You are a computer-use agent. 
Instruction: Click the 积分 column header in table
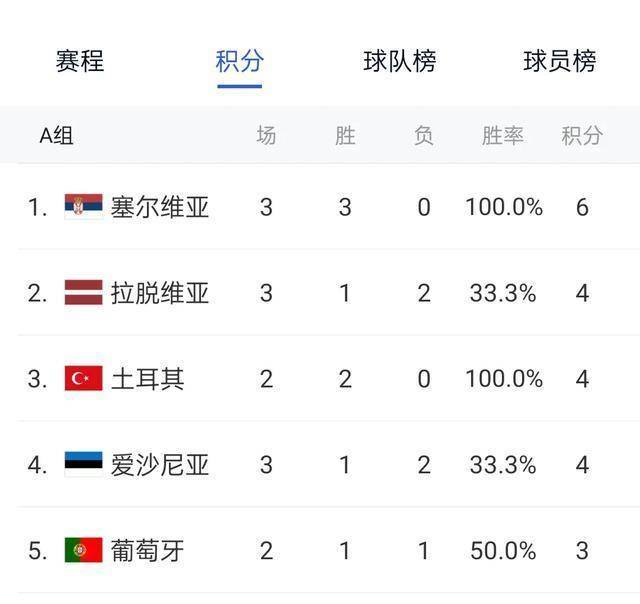[582, 136]
